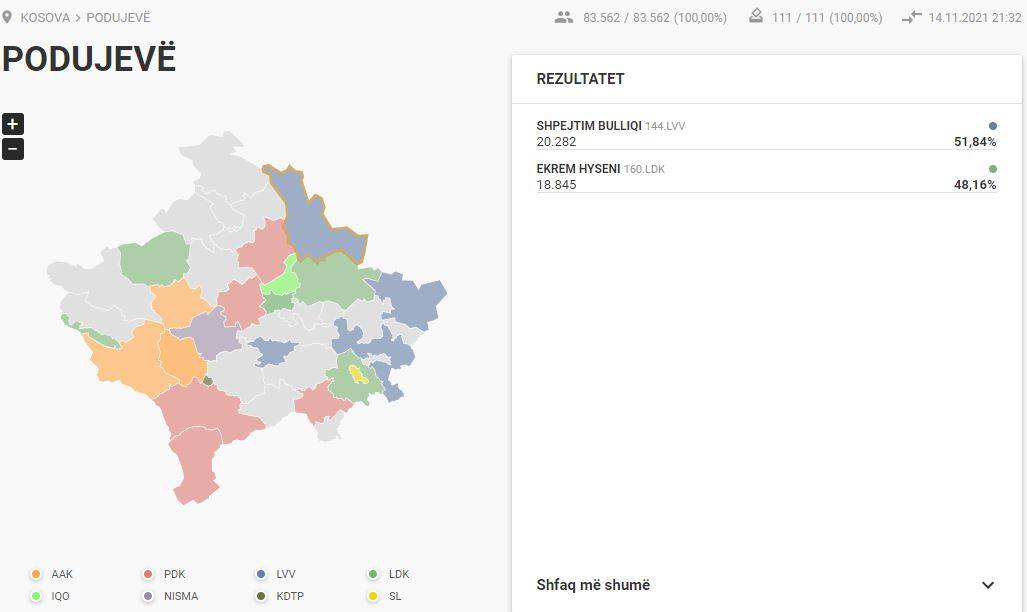Click the green dot beside Ekrem Hyseni
Image resolution: width=1027 pixels, height=612 pixels.
[992, 169]
